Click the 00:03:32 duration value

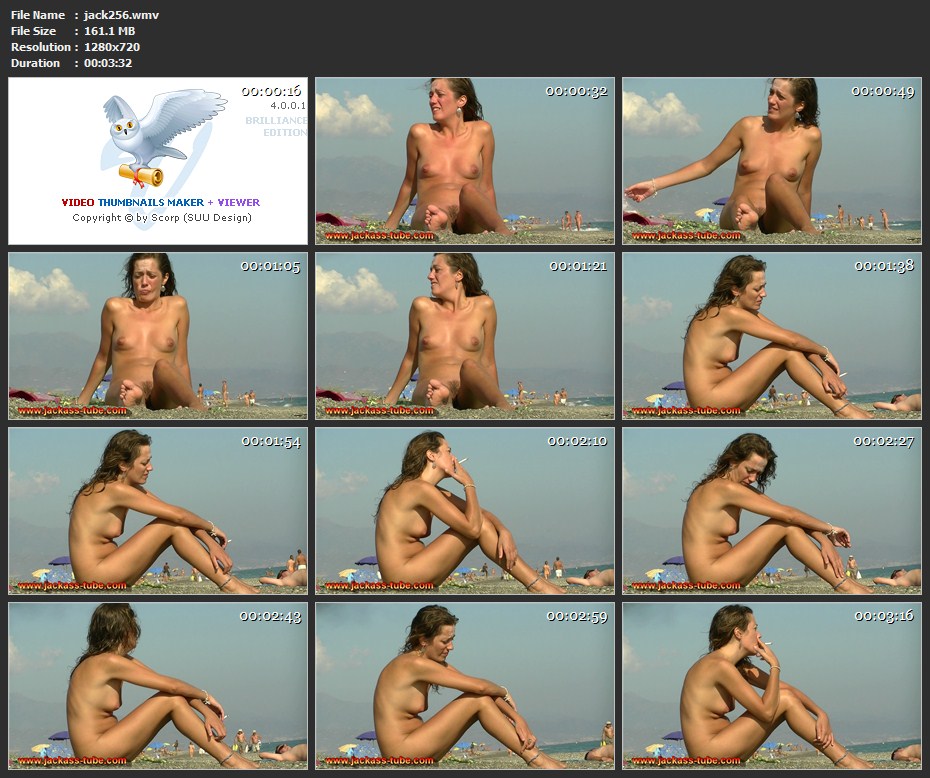108,63
